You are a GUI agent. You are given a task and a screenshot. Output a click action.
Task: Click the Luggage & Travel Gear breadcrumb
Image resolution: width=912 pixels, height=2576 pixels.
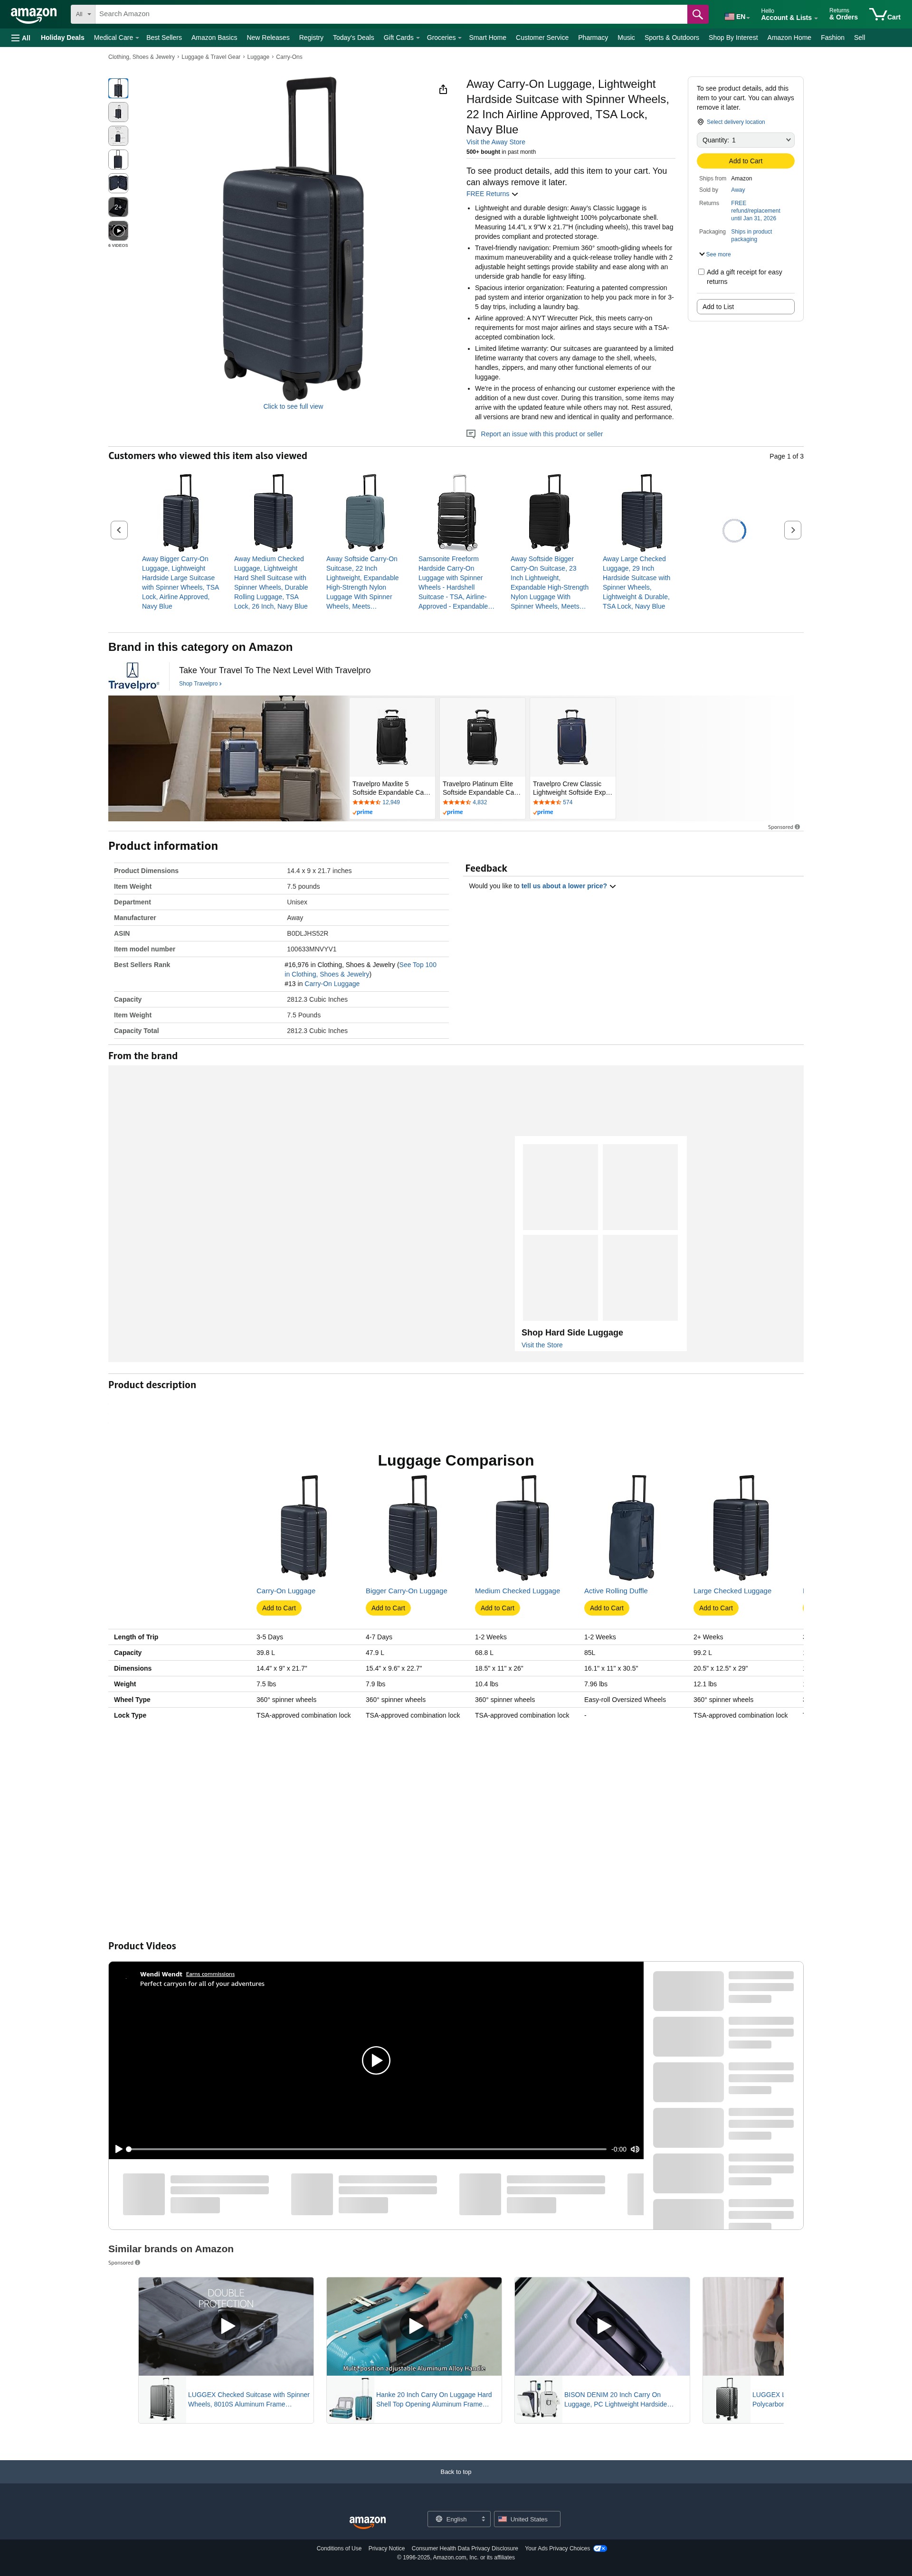[211, 57]
